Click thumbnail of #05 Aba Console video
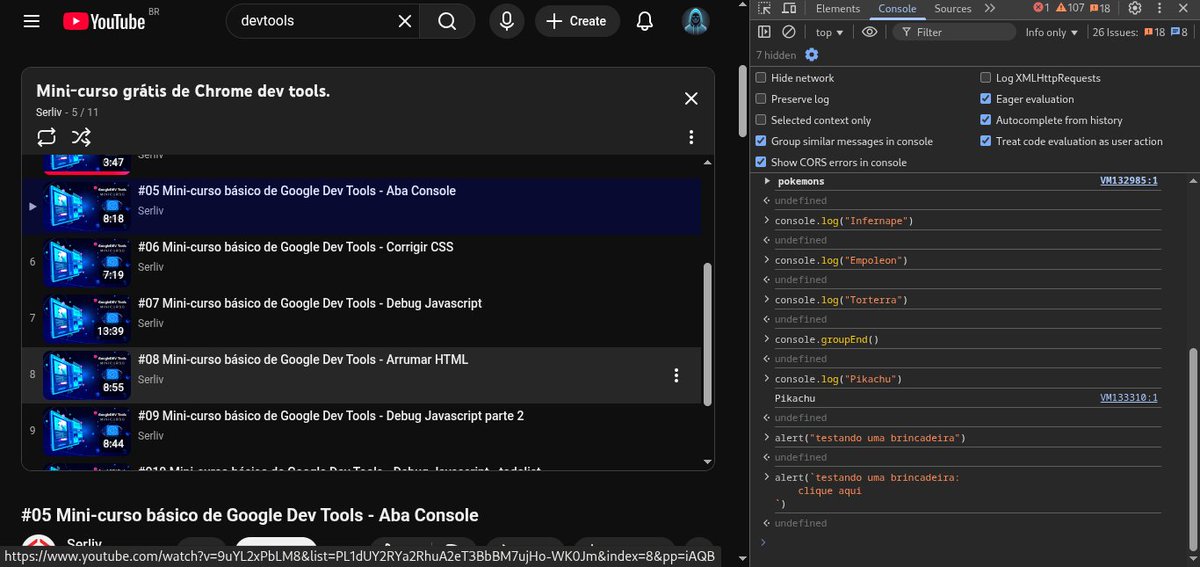Viewport: 1200px width, 567px height. point(87,207)
